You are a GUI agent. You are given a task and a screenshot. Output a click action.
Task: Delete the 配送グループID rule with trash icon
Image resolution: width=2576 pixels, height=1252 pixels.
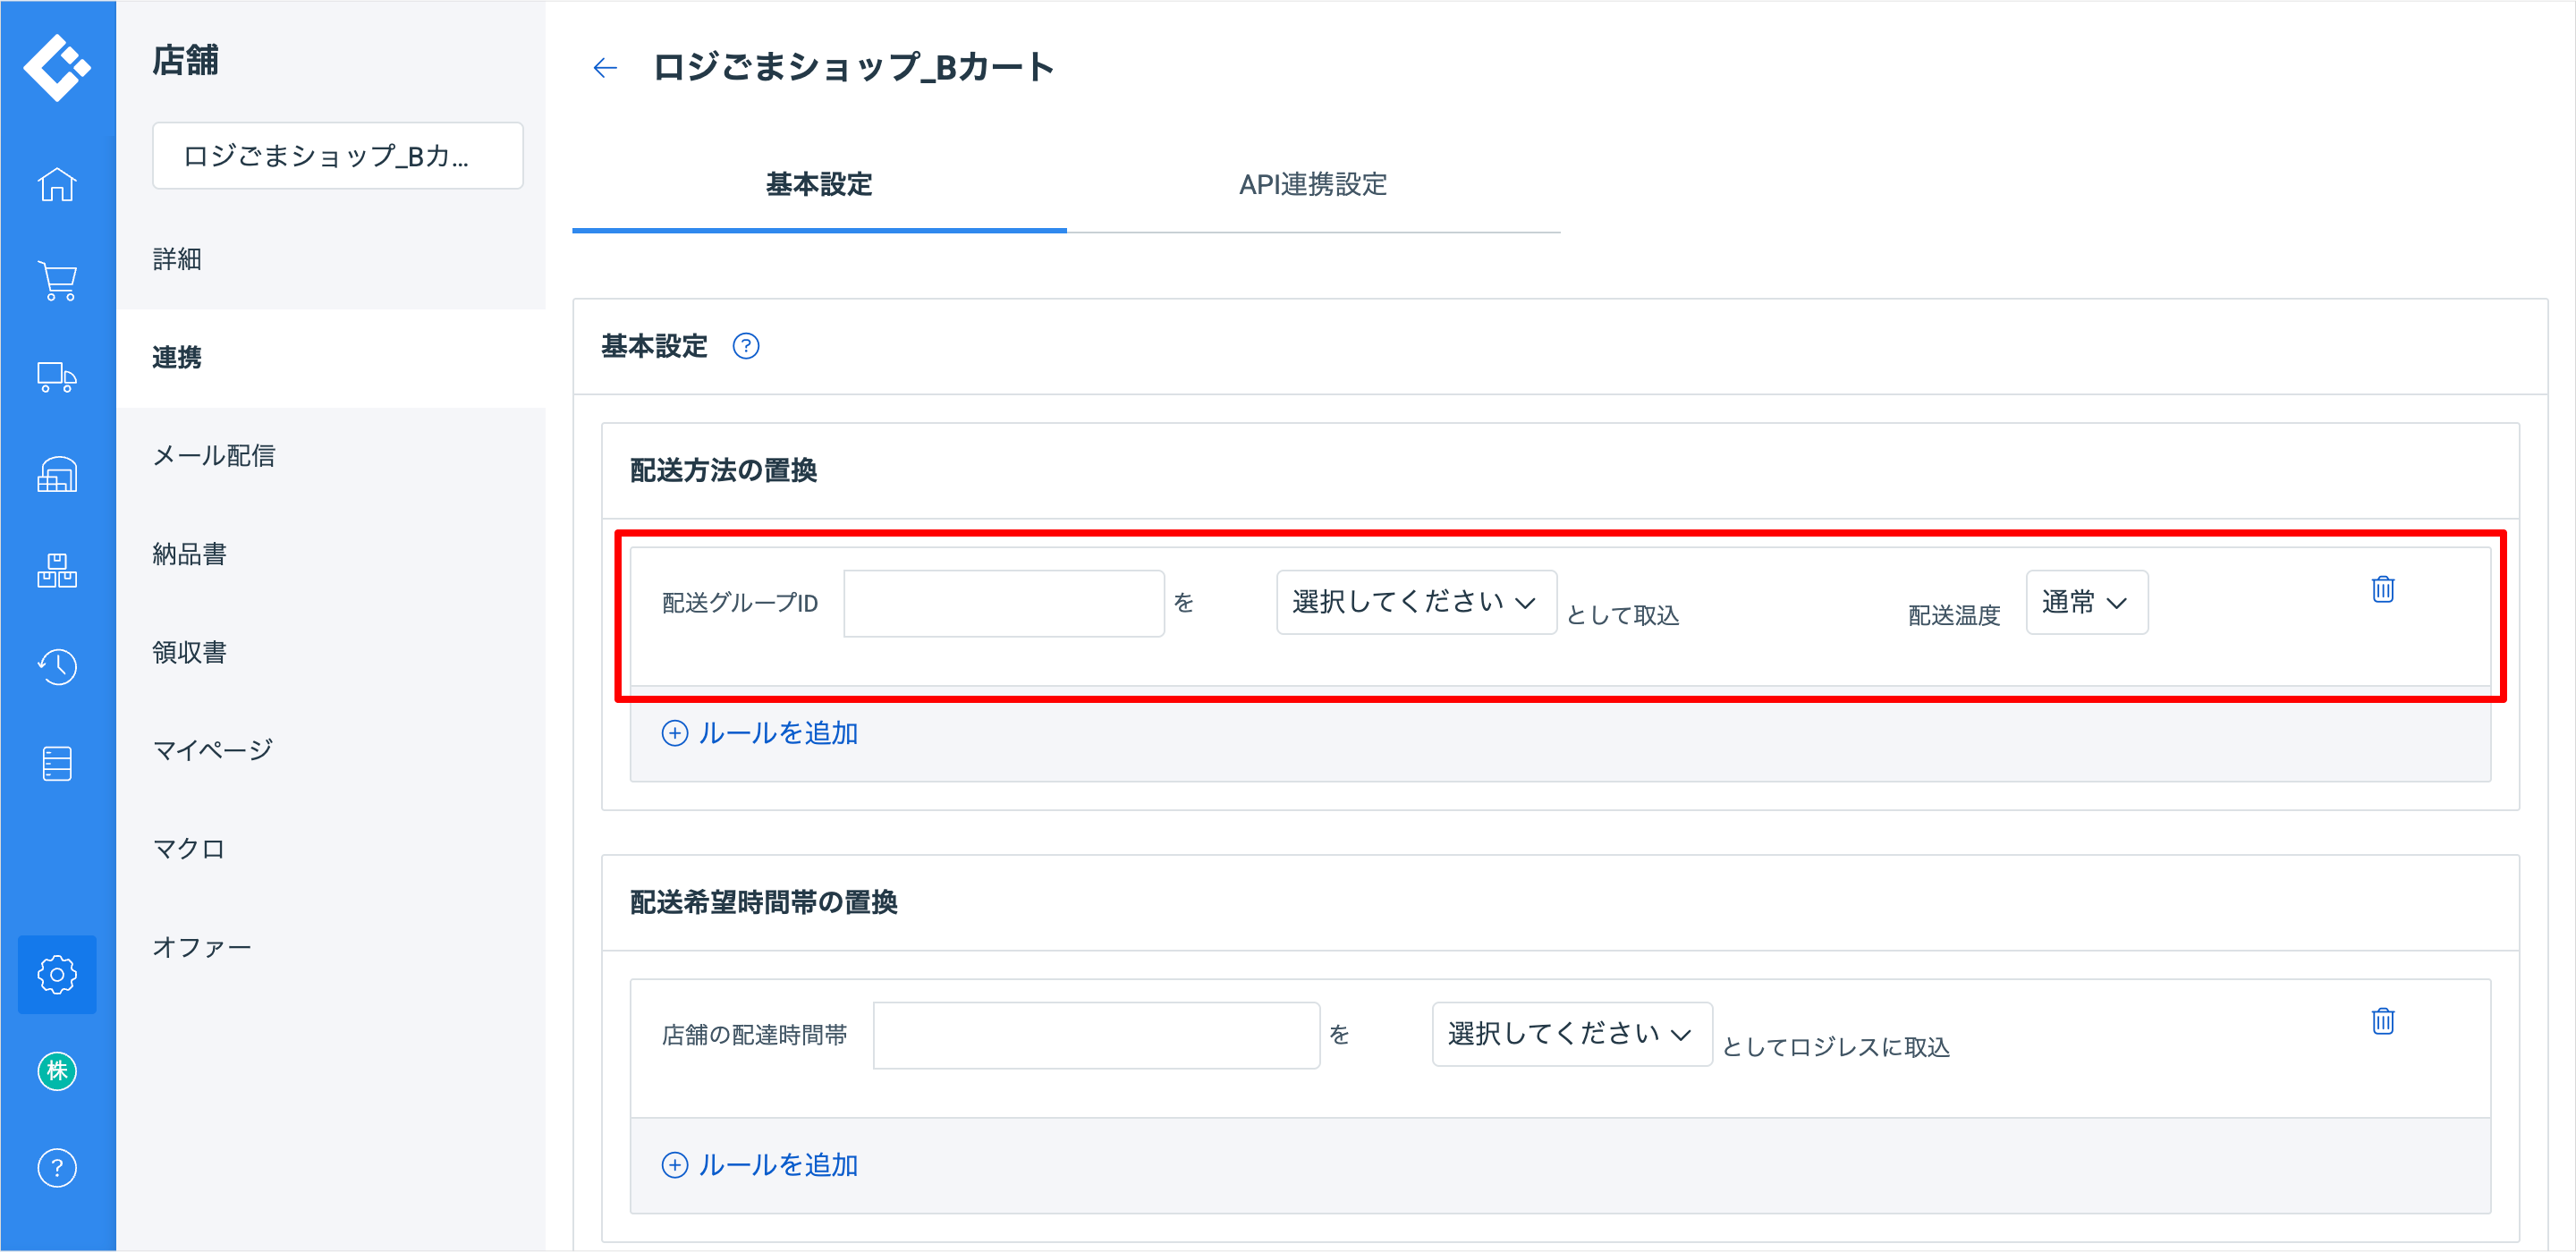pyautogui.click(x=2382, y=589)
